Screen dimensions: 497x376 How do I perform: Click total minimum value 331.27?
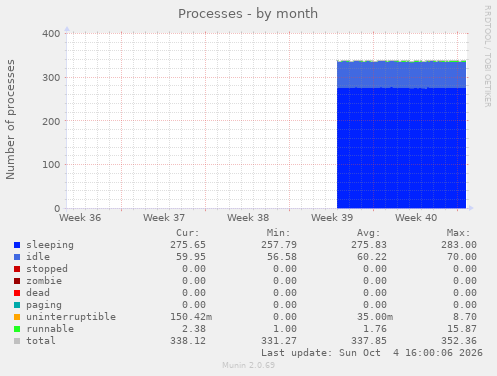coord(279,341)
